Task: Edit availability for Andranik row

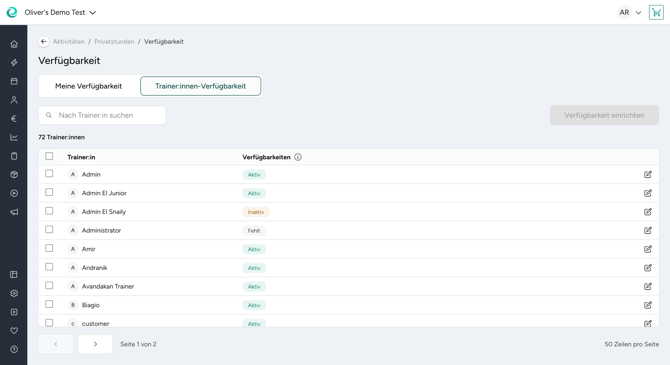Action: tap(648, 268)
